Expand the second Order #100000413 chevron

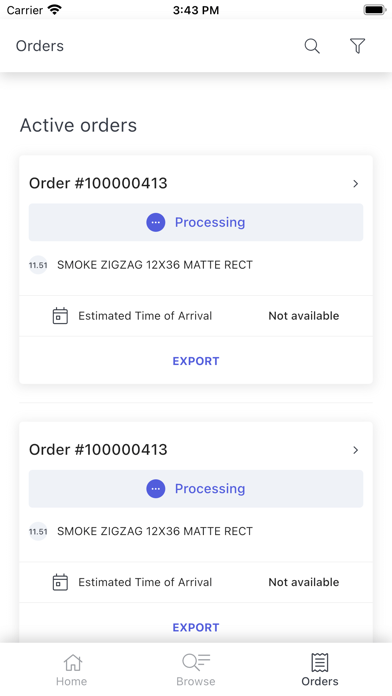tap(356, 450)
